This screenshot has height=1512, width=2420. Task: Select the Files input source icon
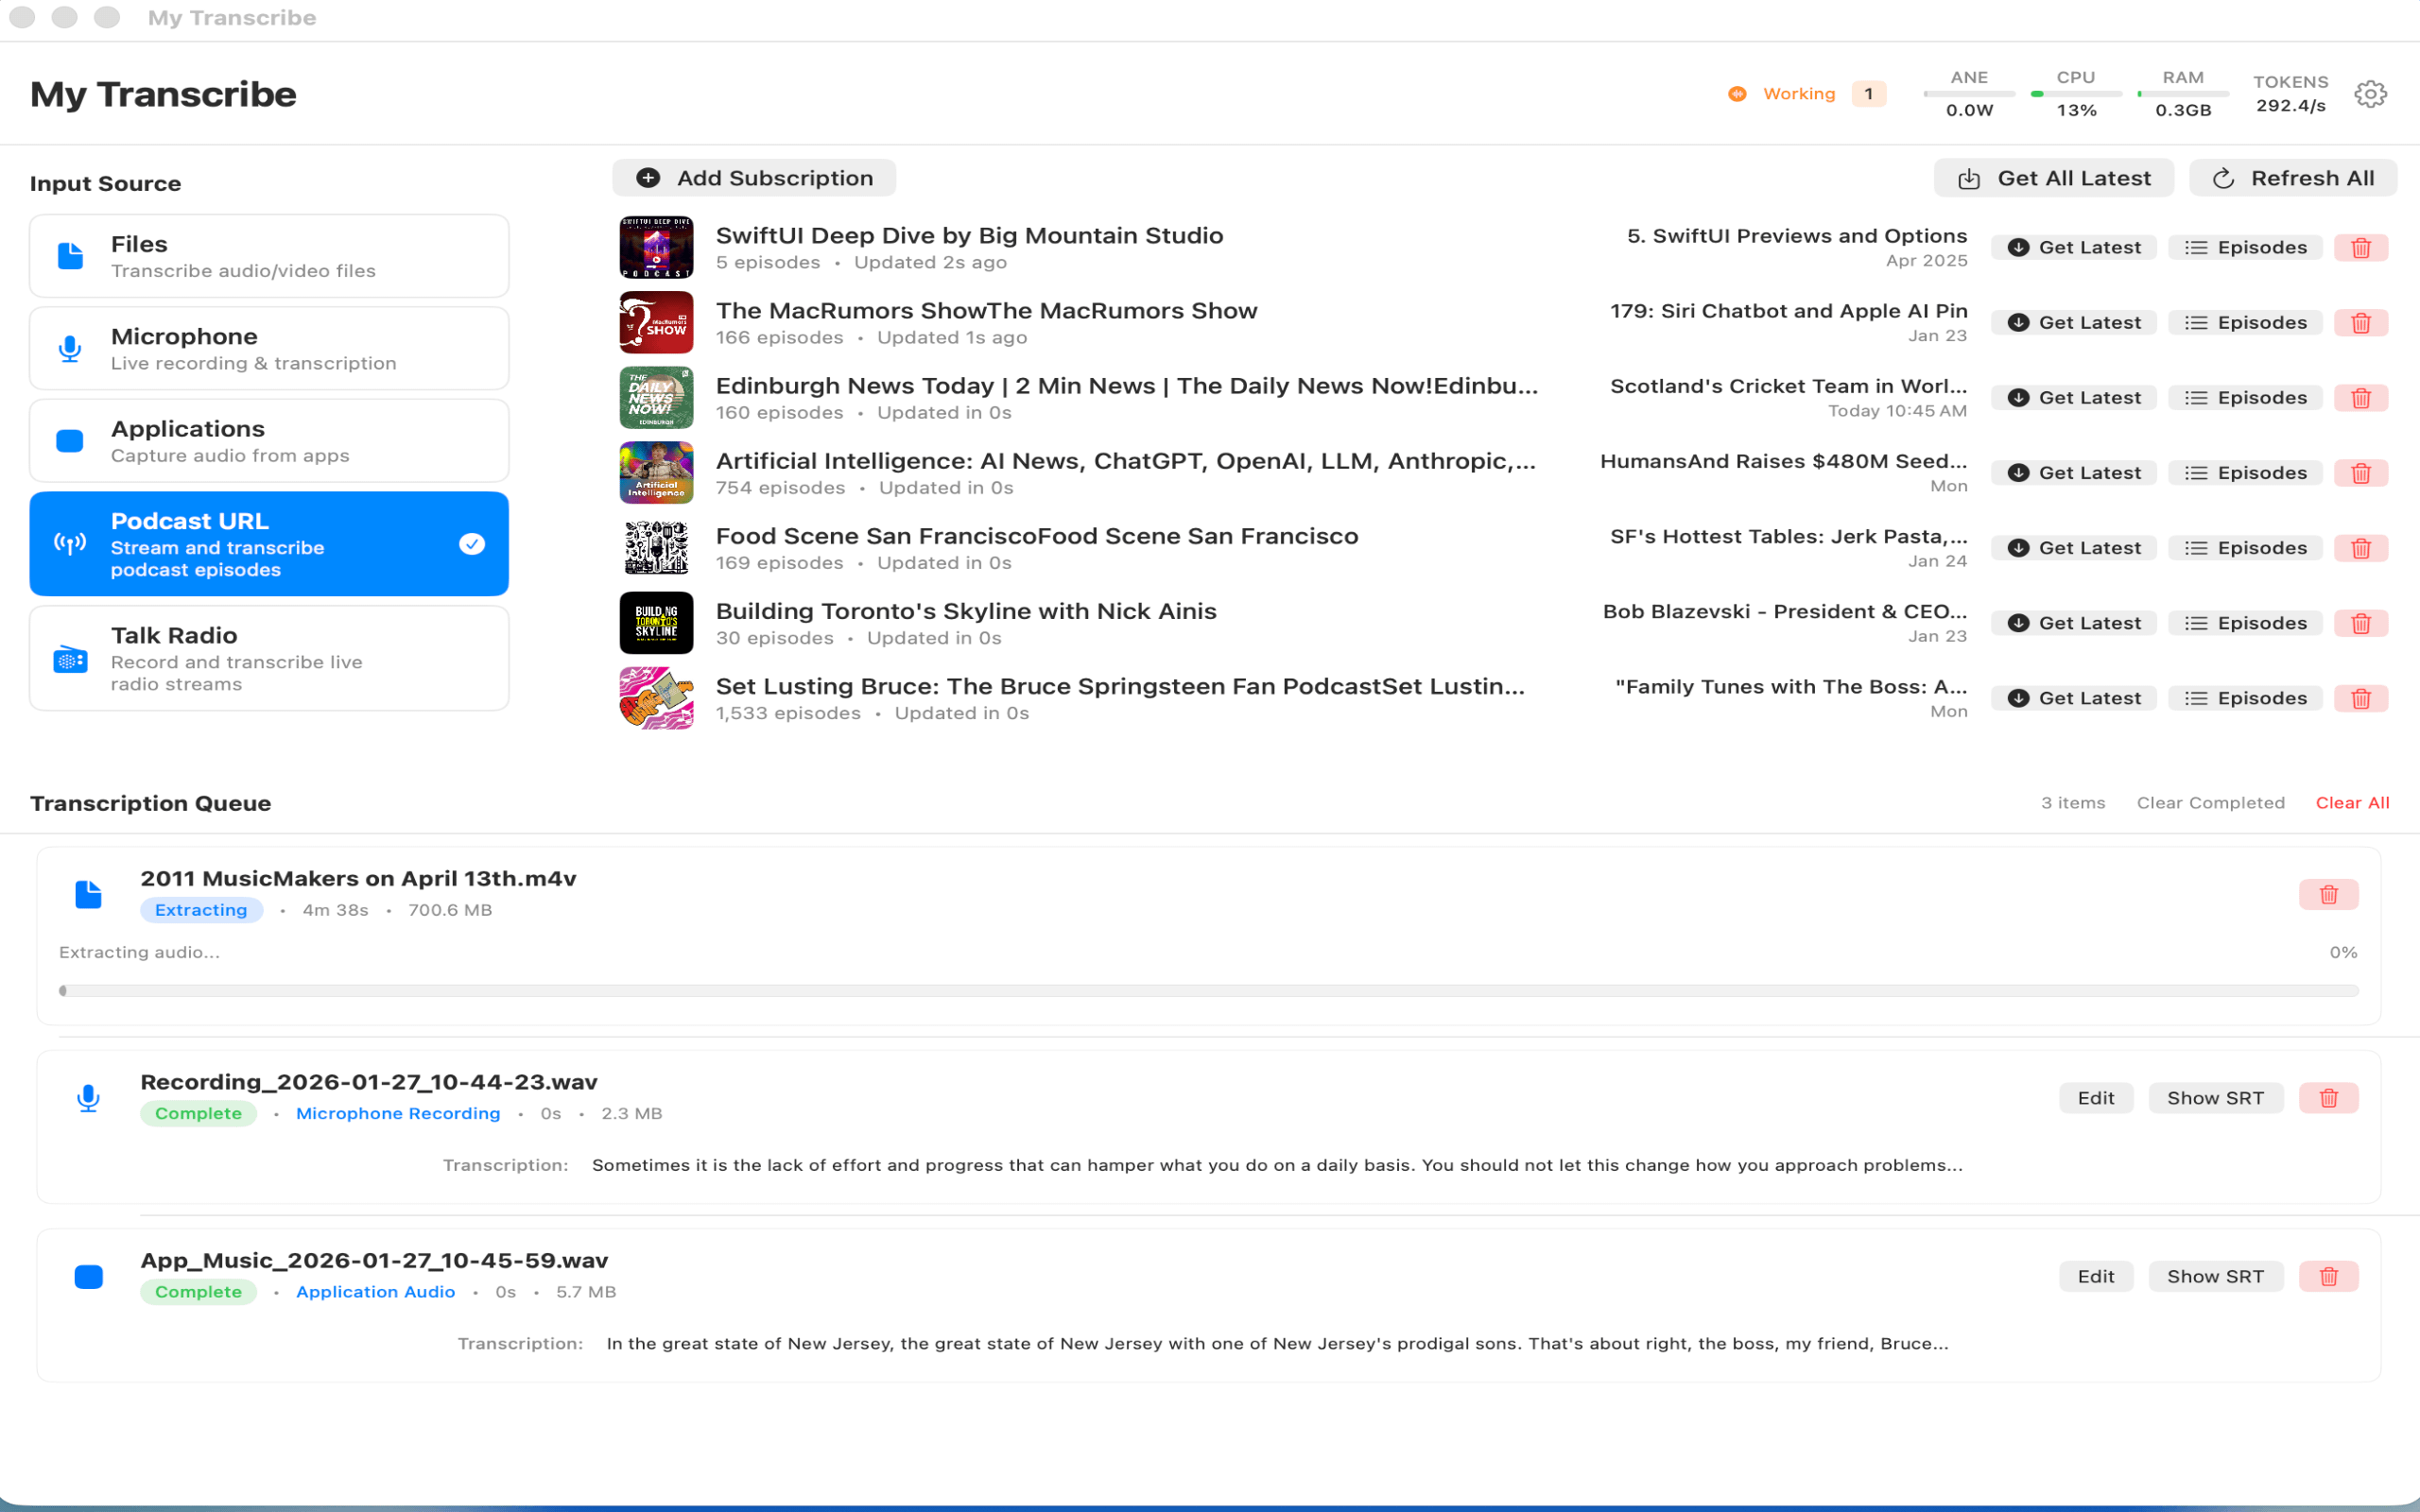69,255
